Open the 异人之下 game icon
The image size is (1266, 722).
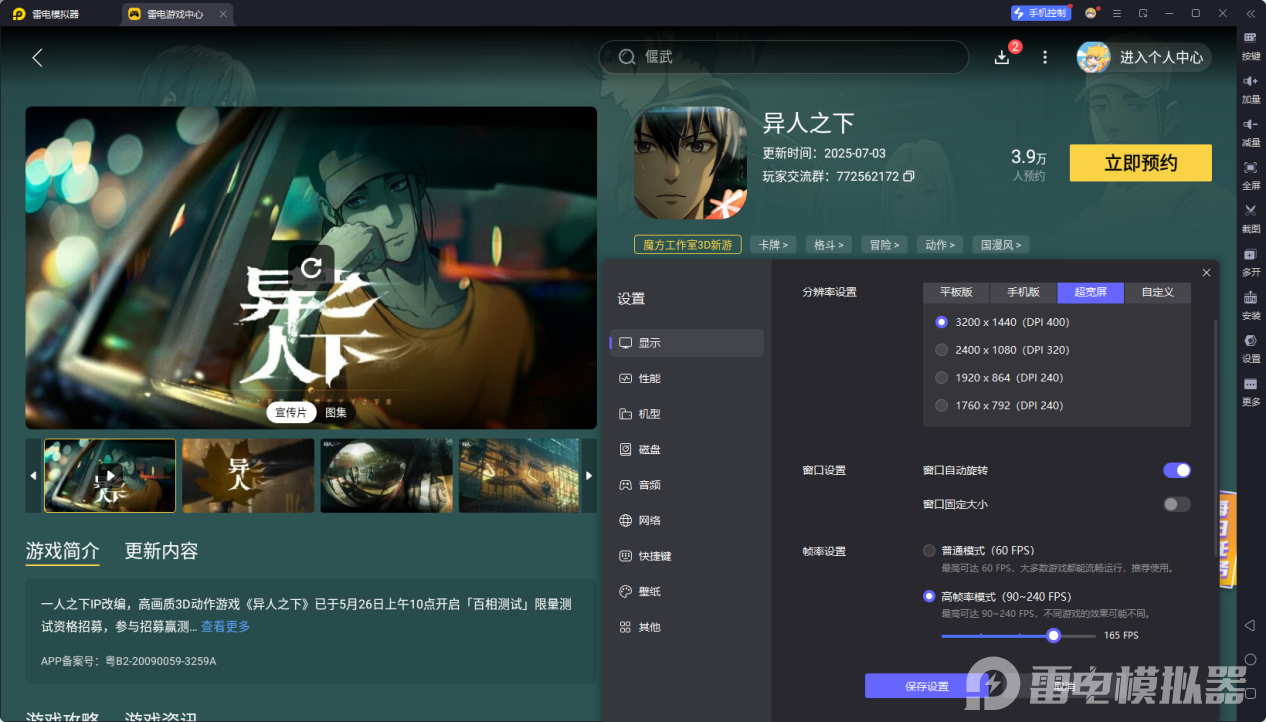tap(690, 162)
